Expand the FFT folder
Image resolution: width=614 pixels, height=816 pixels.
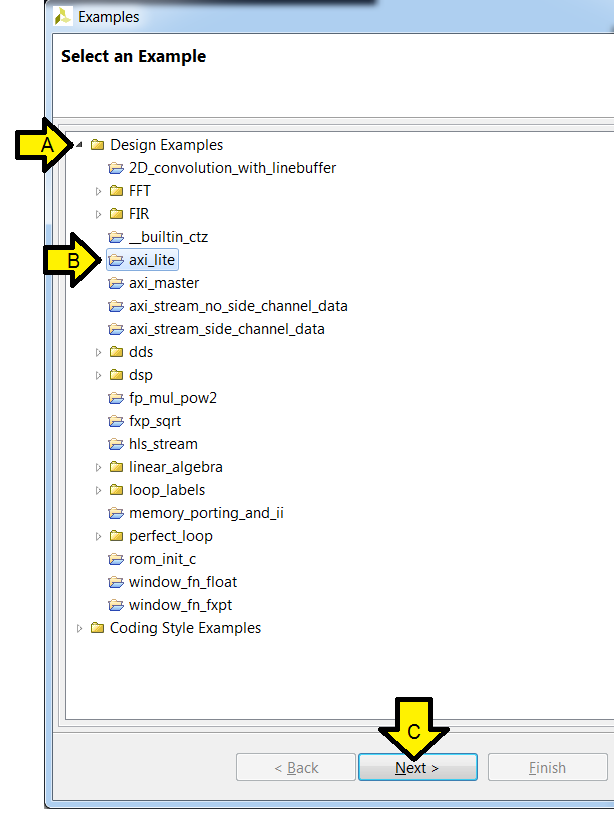98,191
